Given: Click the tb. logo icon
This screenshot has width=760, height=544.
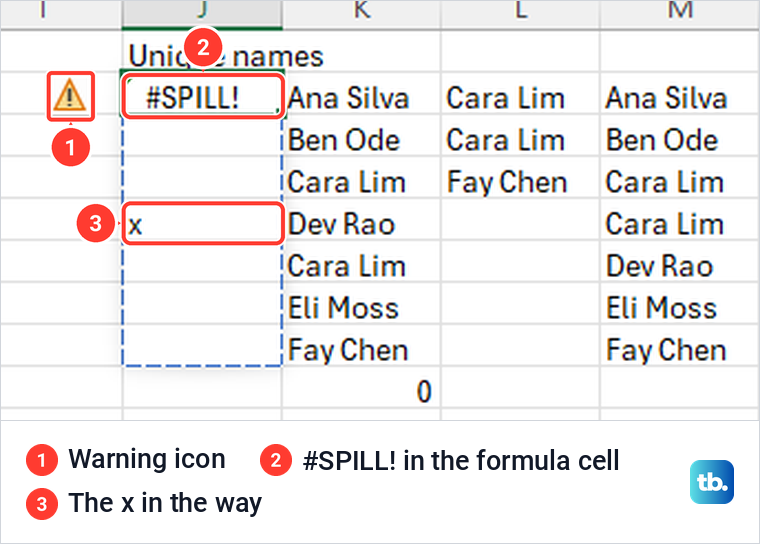Looking at the screenshot, I should (x=712, y=482).
